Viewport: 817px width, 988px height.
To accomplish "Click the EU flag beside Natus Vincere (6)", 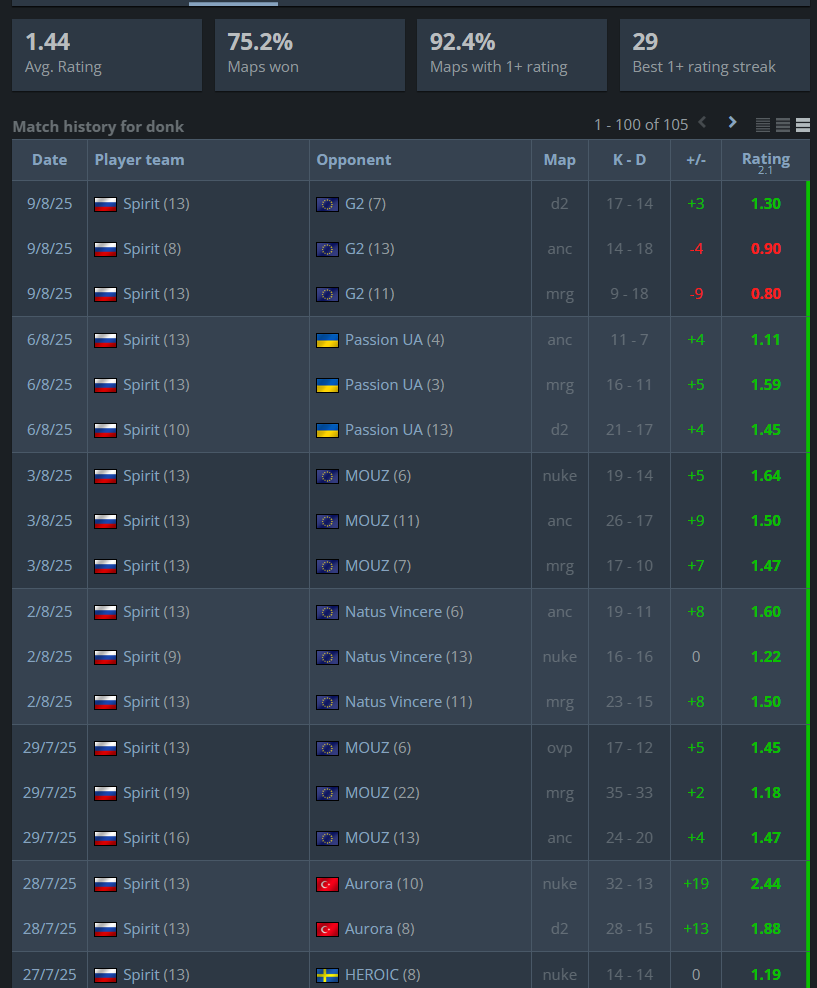I will pos(327,612).
